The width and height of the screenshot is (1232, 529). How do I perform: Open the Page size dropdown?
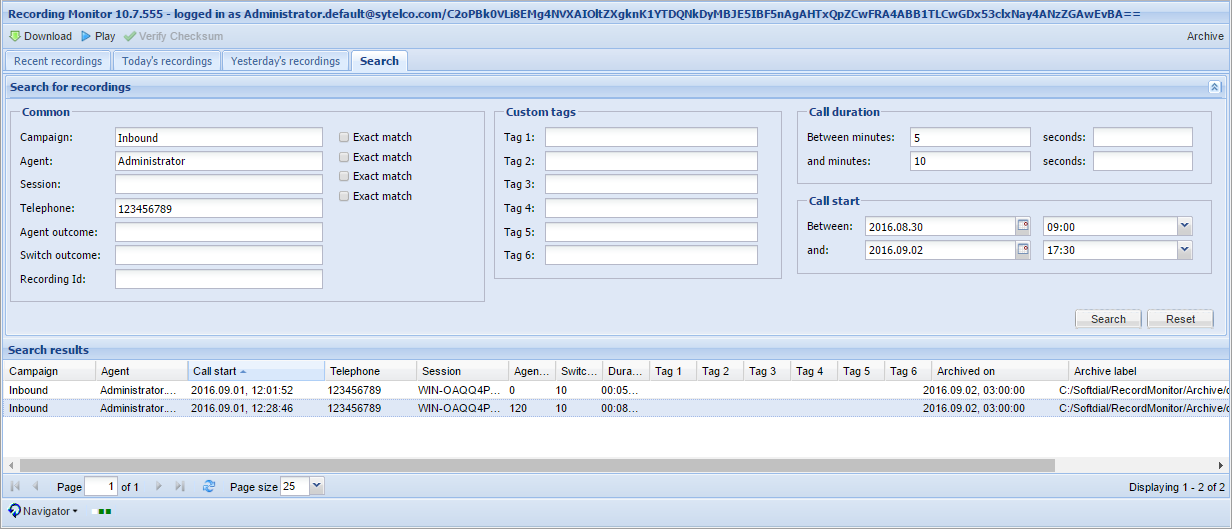tap(317, 486)
